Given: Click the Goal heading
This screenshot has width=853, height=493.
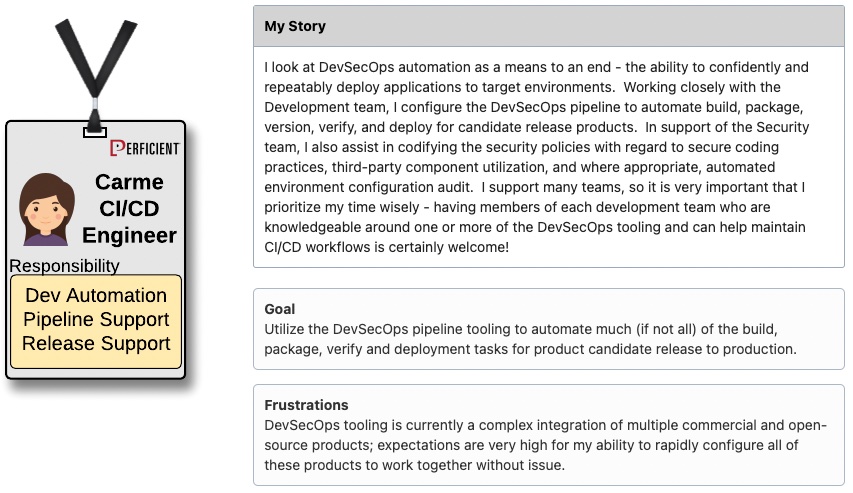Looking at the screenshot, I should click(280, 309).
